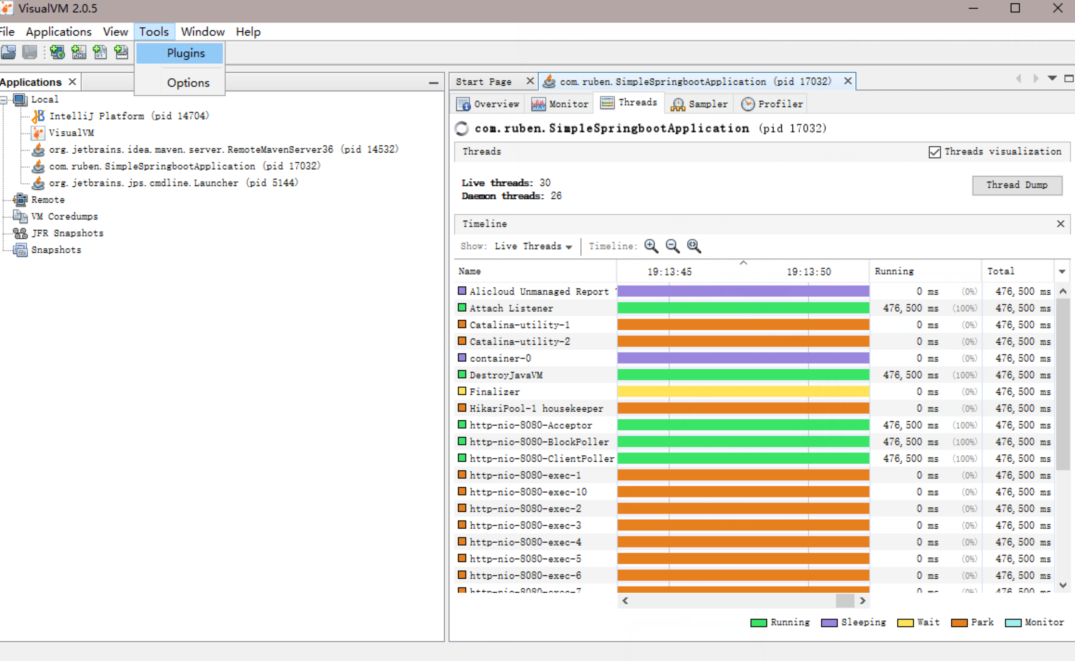Select the VisualVM application in tree
This screenshot has width=1075, height=661.
[x=71, y=133]
